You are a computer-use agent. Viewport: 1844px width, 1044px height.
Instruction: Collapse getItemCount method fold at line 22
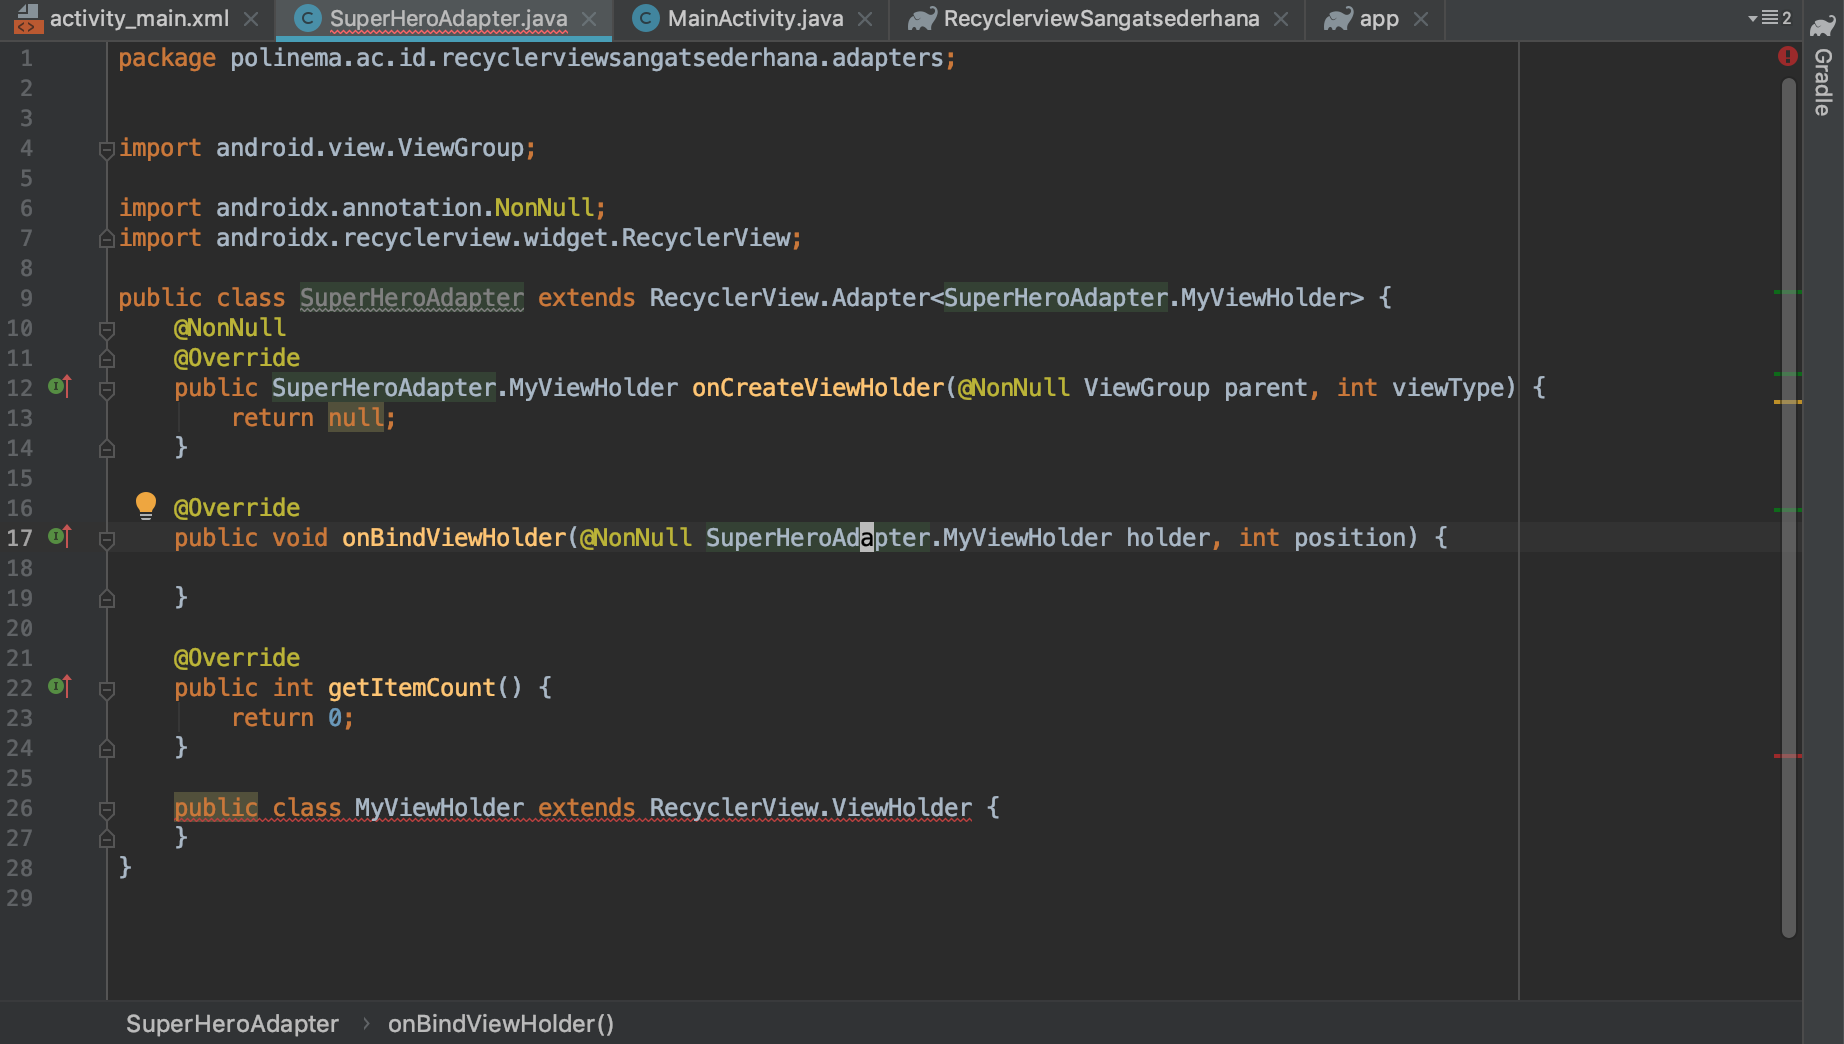[x=106, y=689]
